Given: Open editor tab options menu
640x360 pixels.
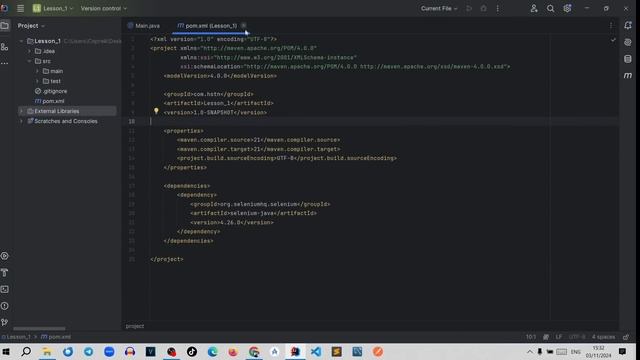Looking at the screenshot, I should (611, 26).
